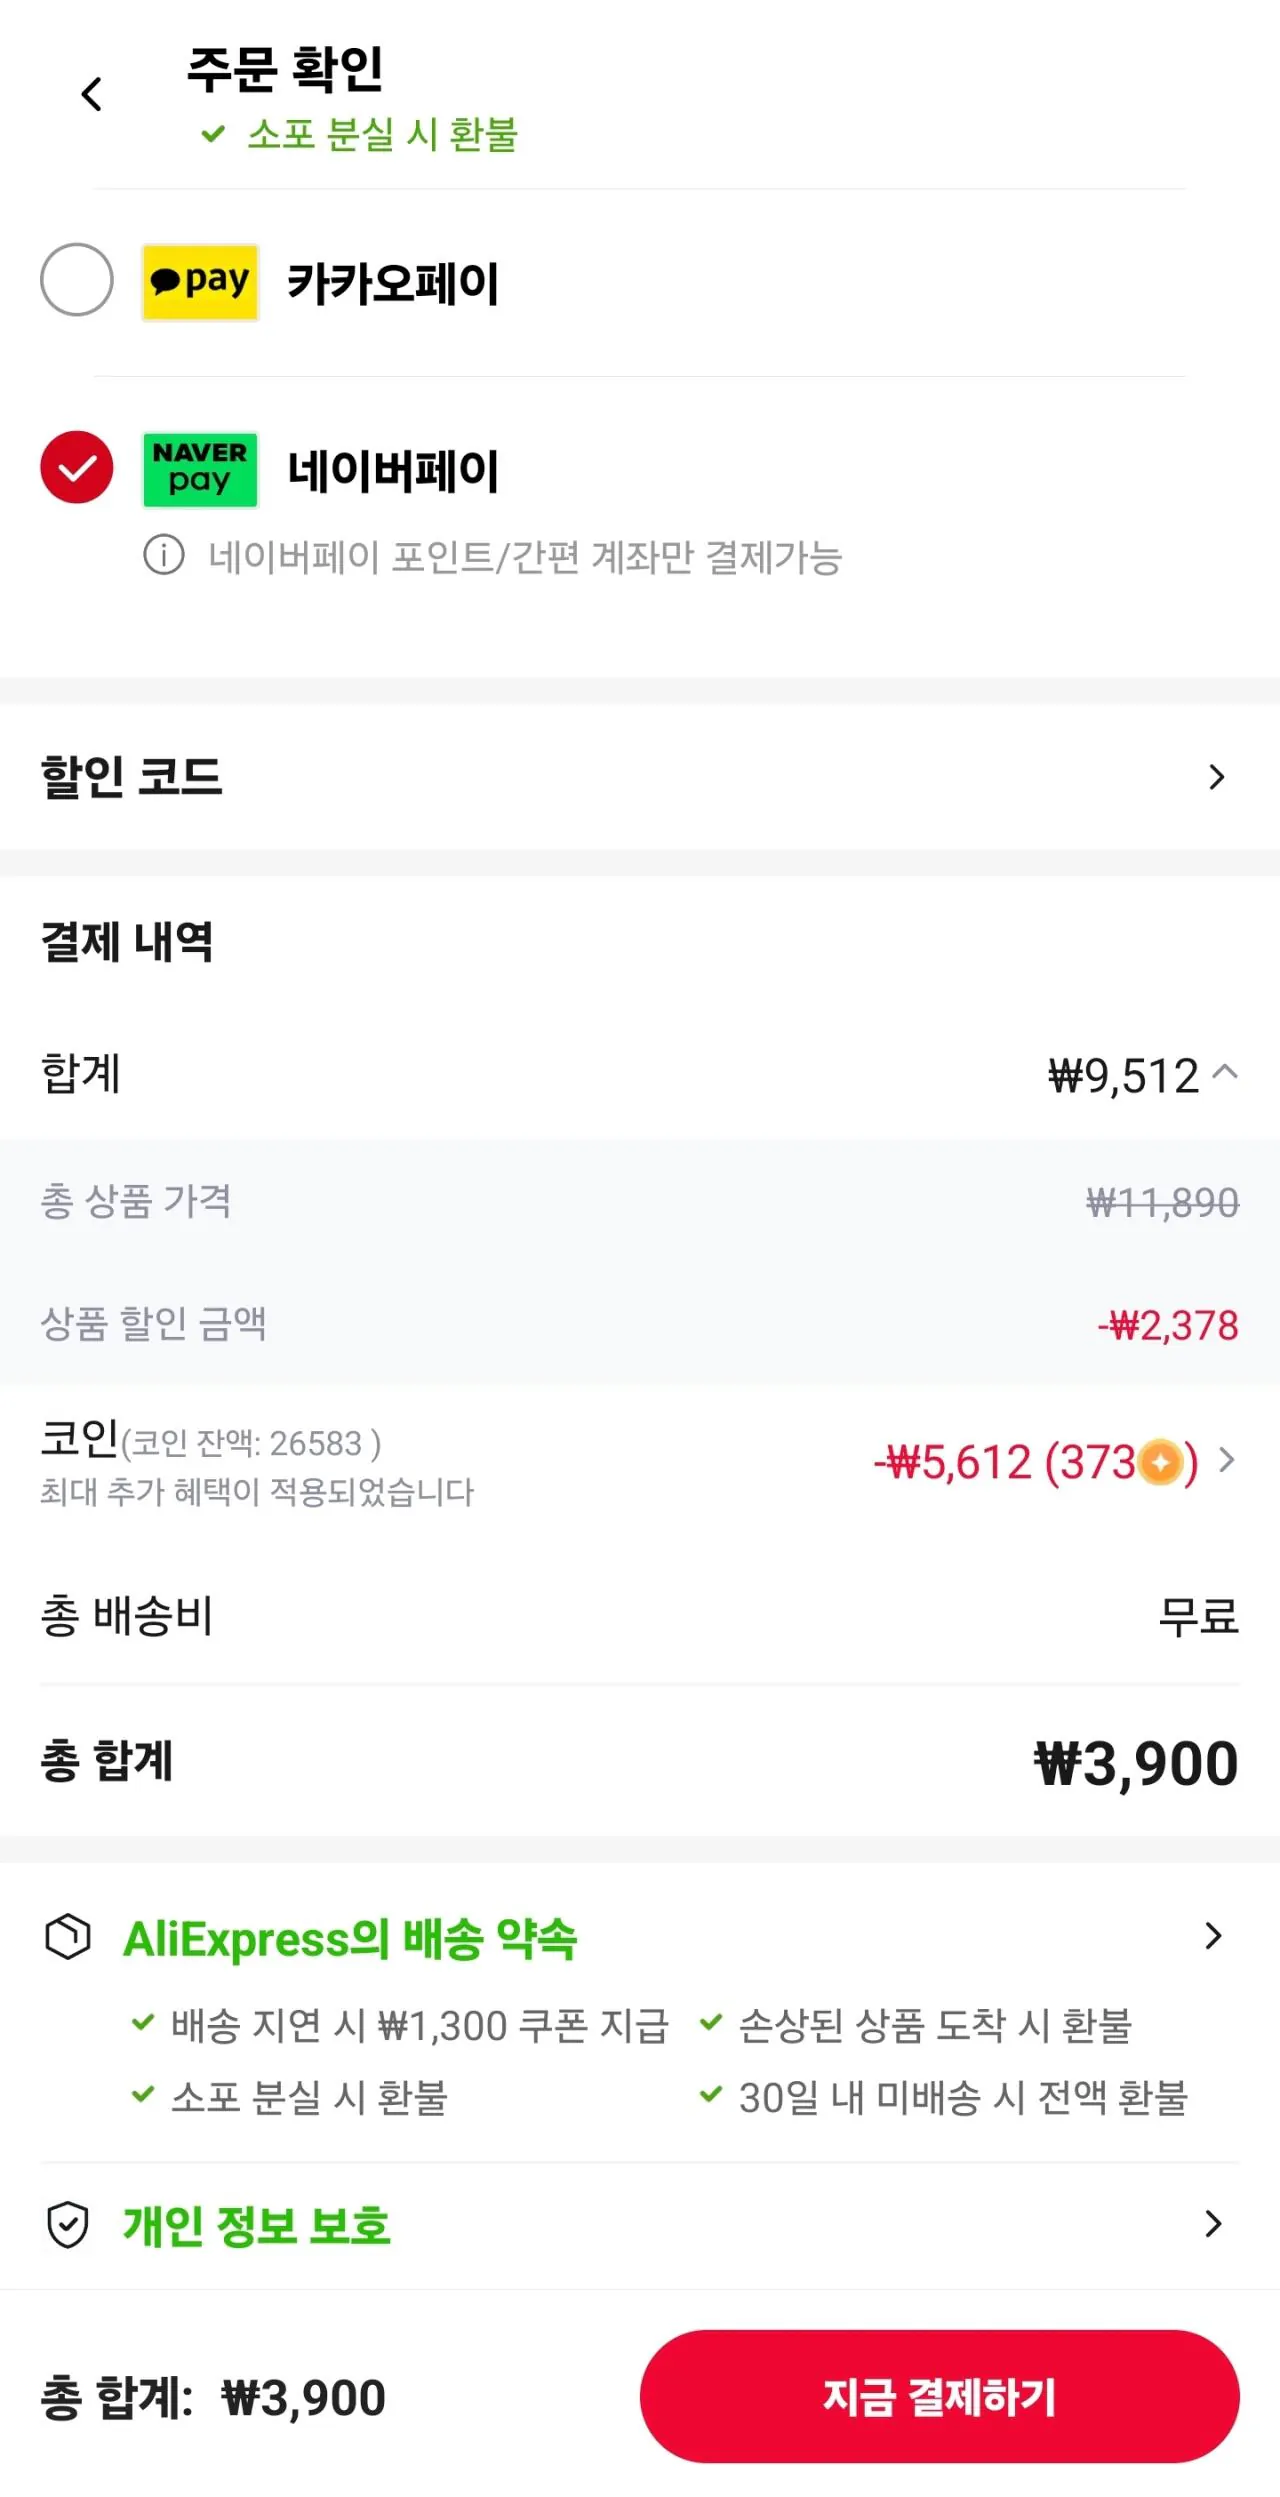Tap the back arrow icon
Screen dimensions: 1280x2497
coord(91,95)
